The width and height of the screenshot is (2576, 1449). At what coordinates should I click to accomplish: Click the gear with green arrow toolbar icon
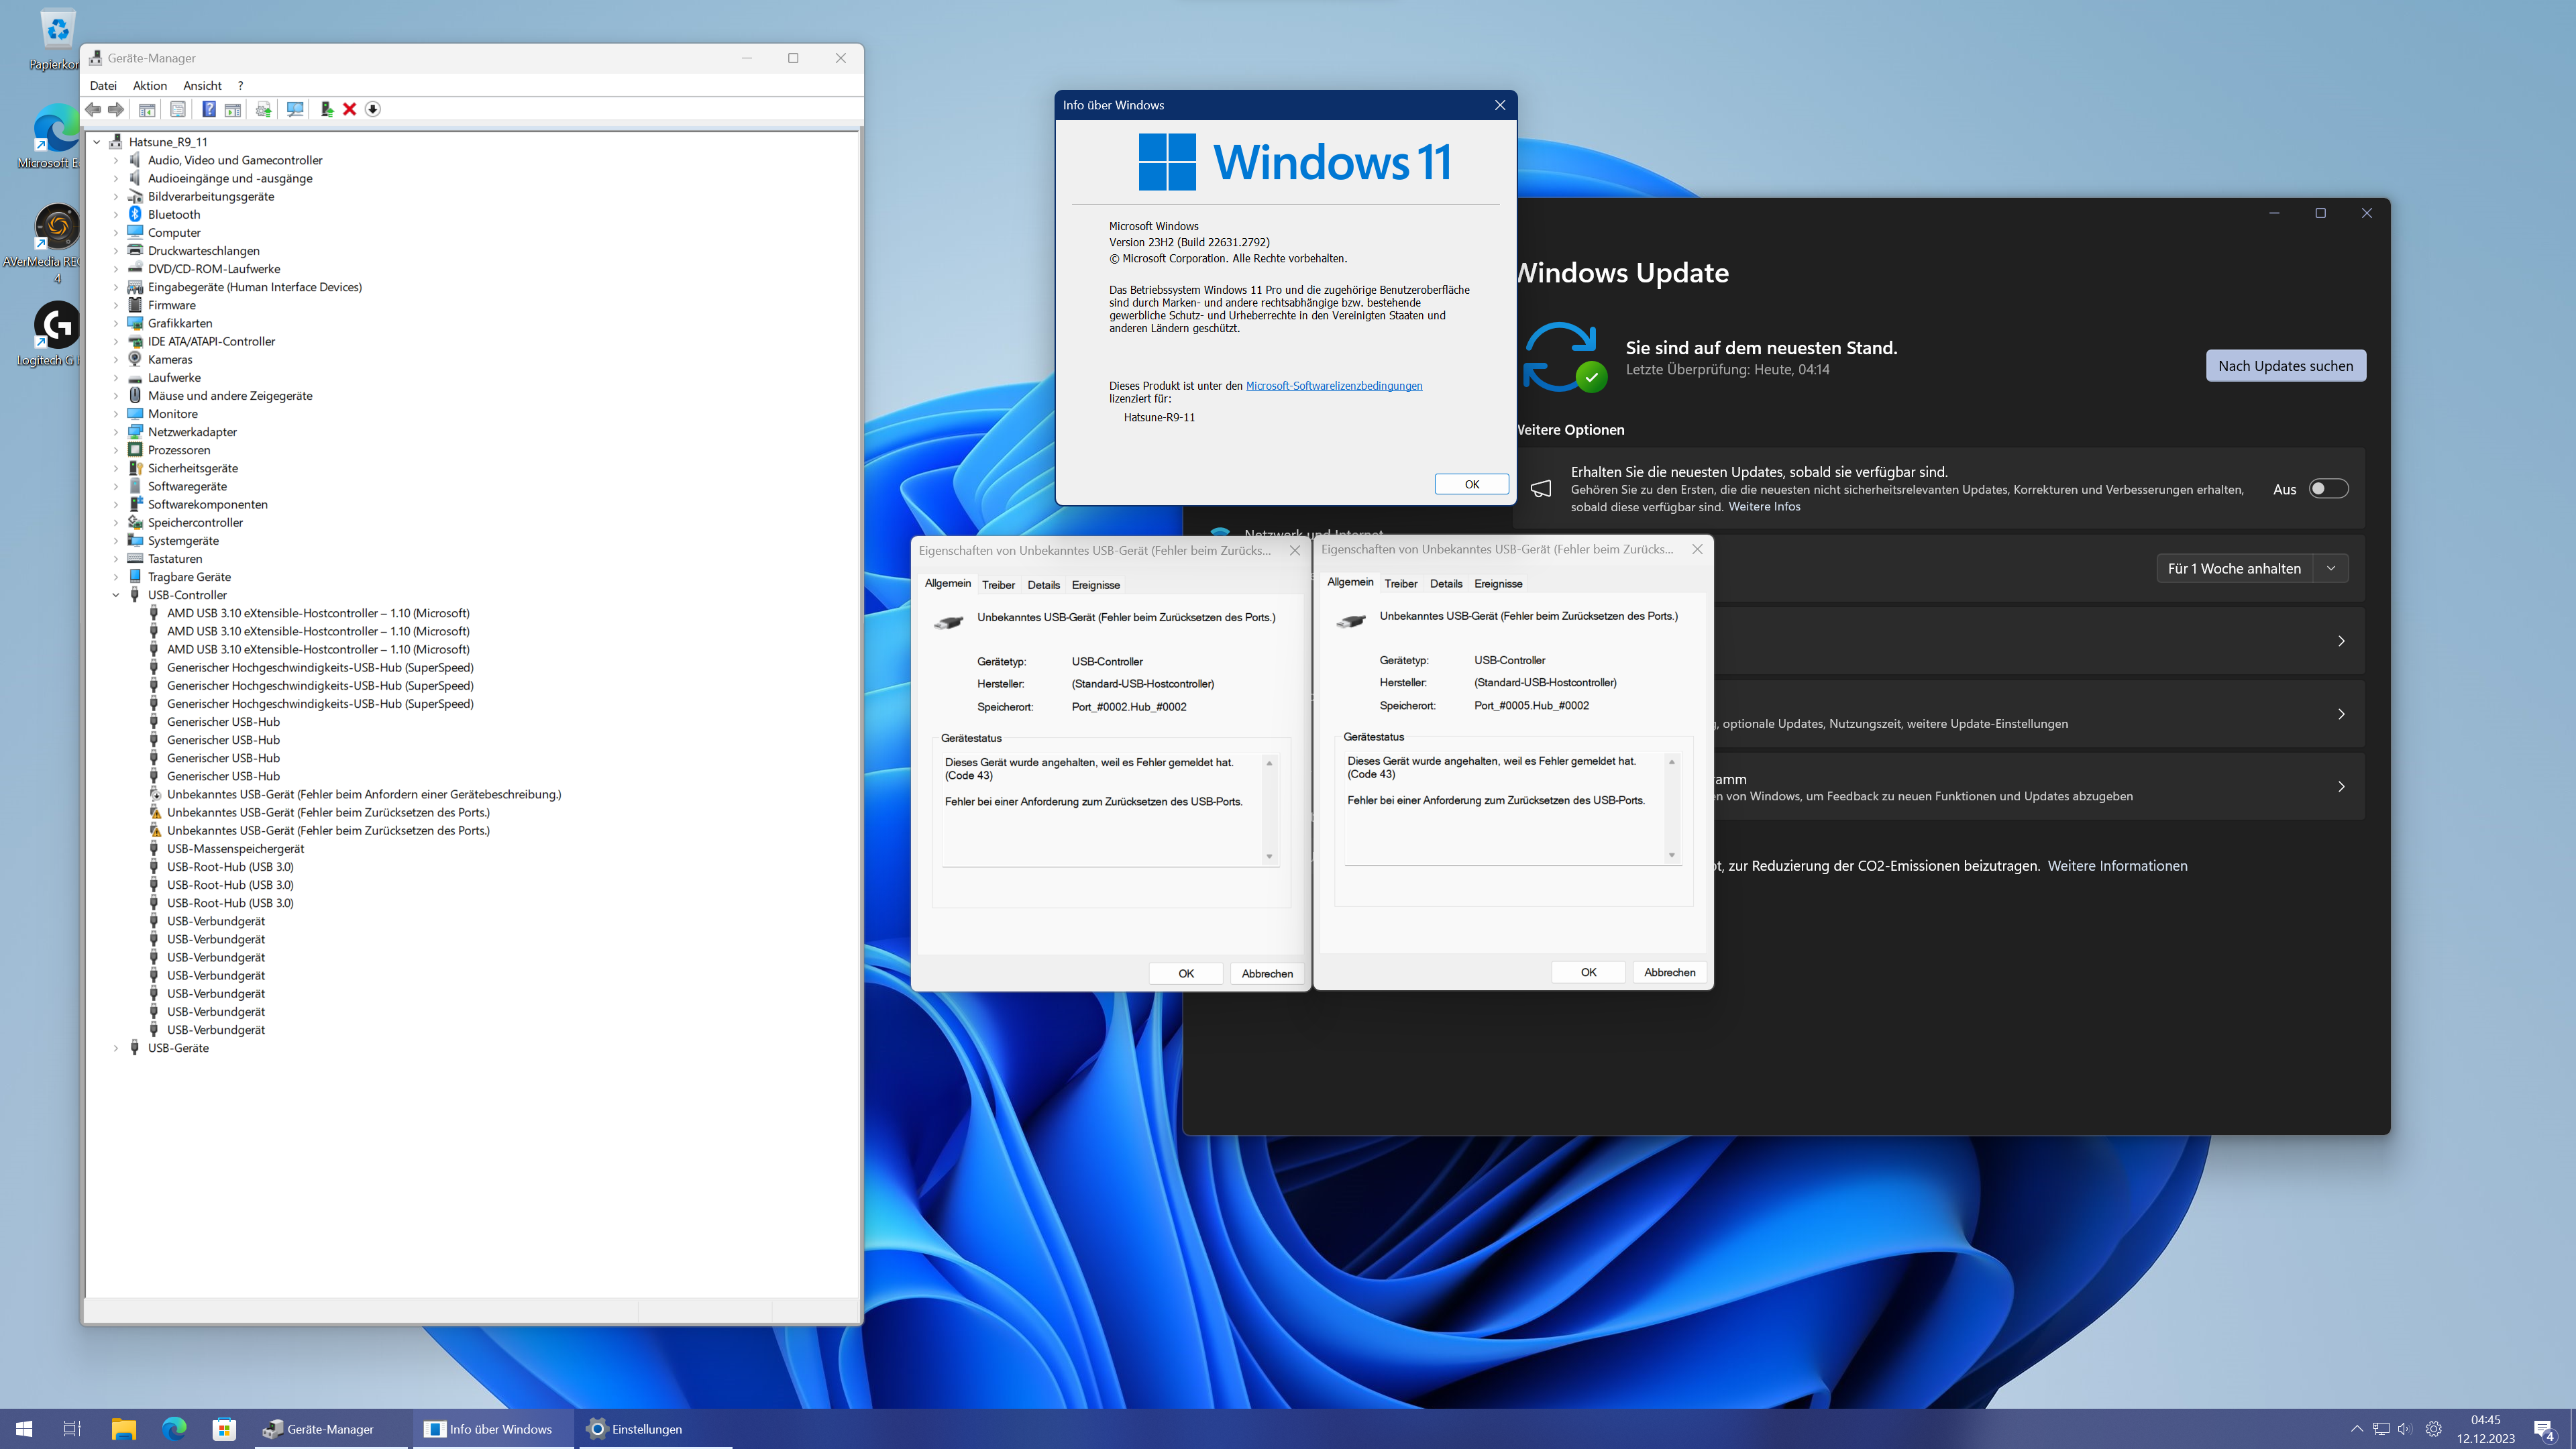(x=264, y=109)
